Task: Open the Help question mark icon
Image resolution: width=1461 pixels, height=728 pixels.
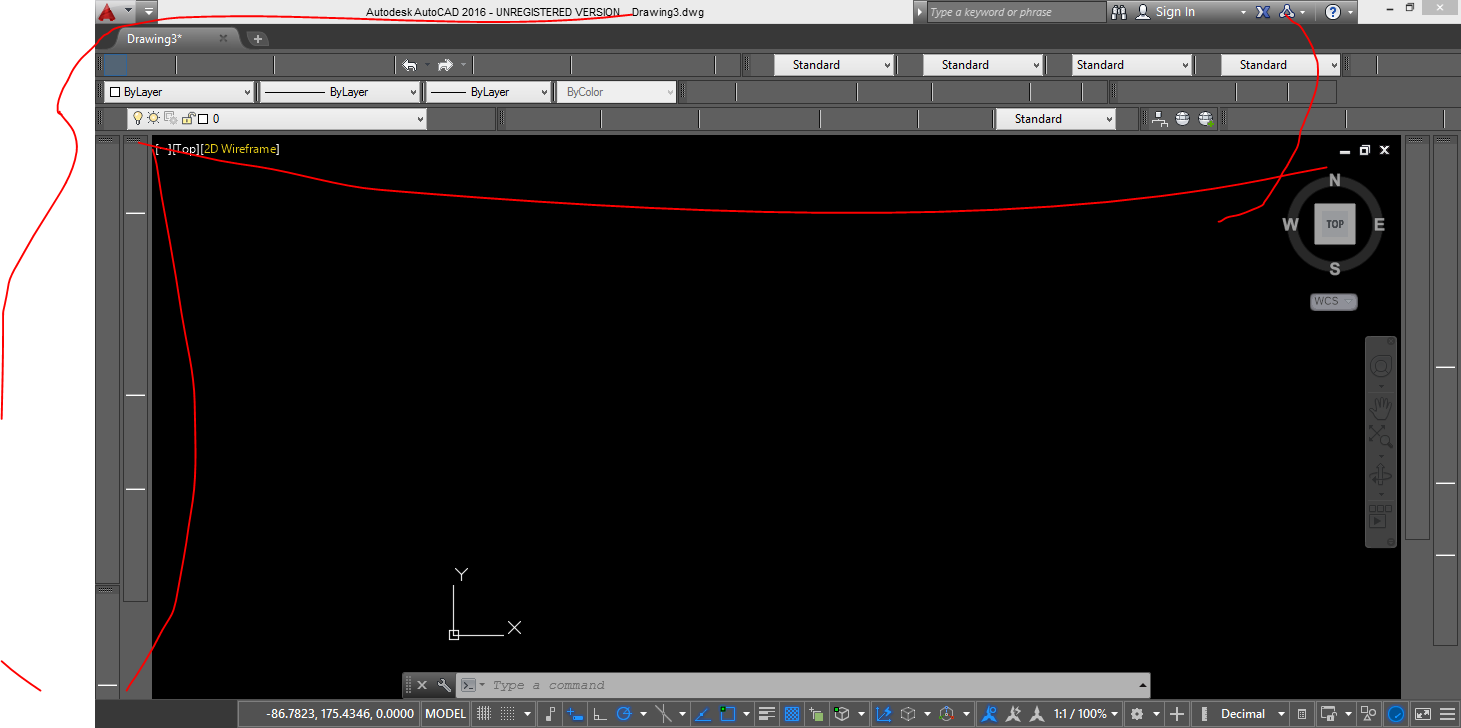Action: click(1333, 12)
